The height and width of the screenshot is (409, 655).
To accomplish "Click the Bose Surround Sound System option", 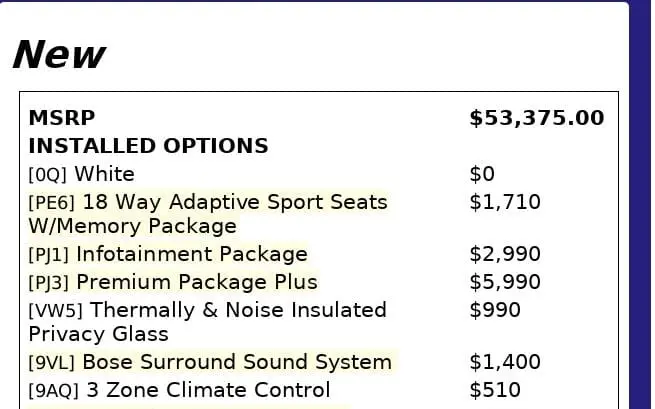I will click(237, 362).
